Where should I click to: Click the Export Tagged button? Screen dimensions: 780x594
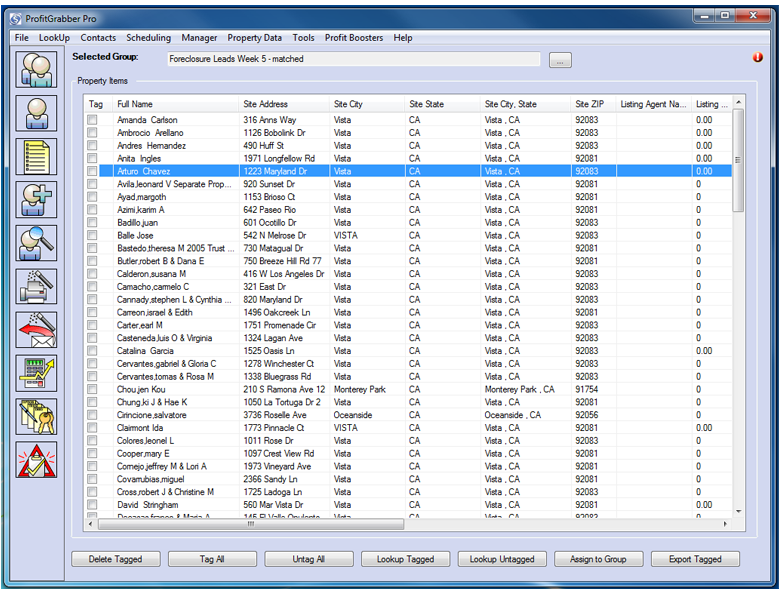tap(695, 559)
